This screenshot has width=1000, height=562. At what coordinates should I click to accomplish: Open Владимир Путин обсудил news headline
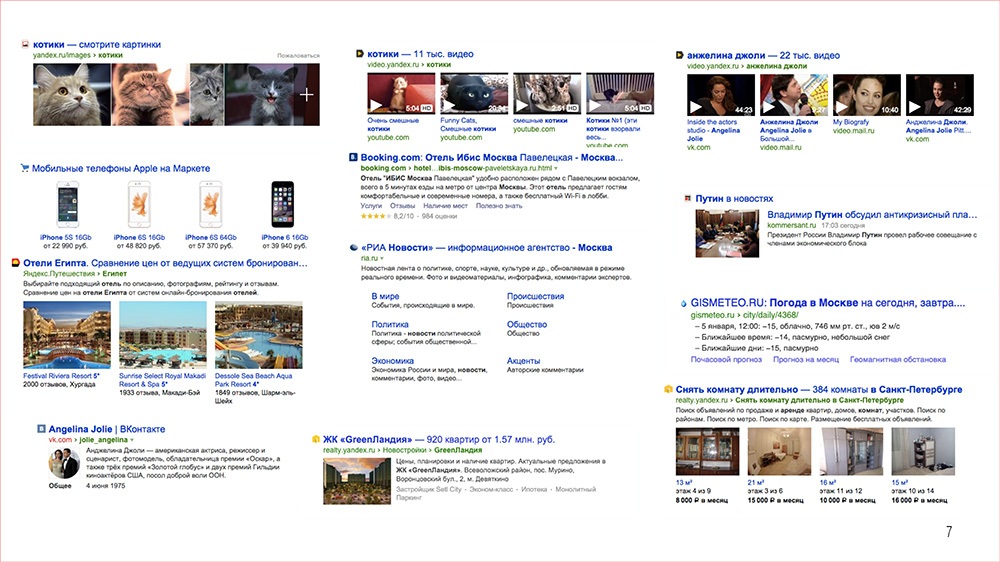[x=872, y=214]
